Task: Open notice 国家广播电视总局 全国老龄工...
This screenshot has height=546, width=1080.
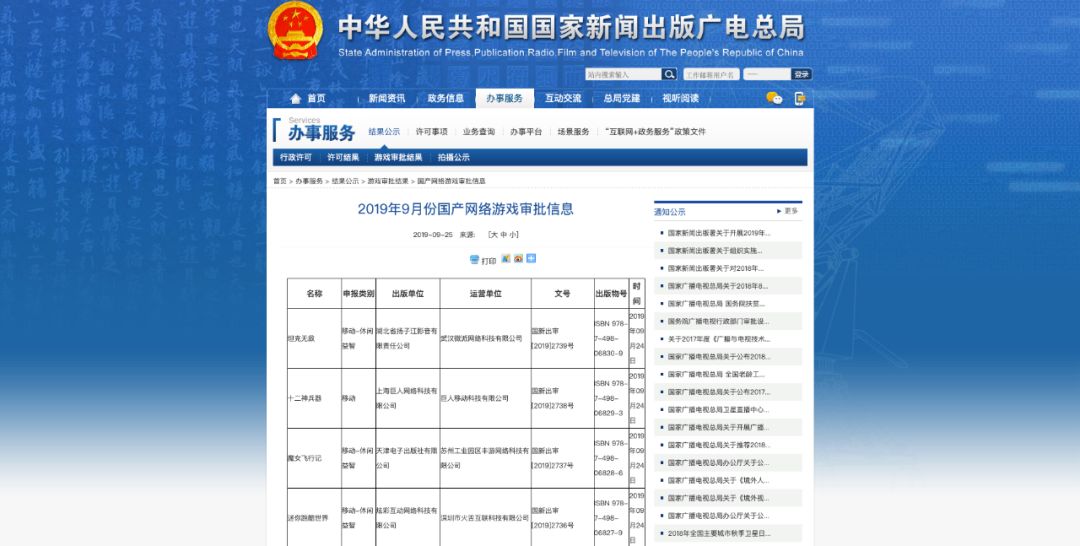Action: coord(716,375)
